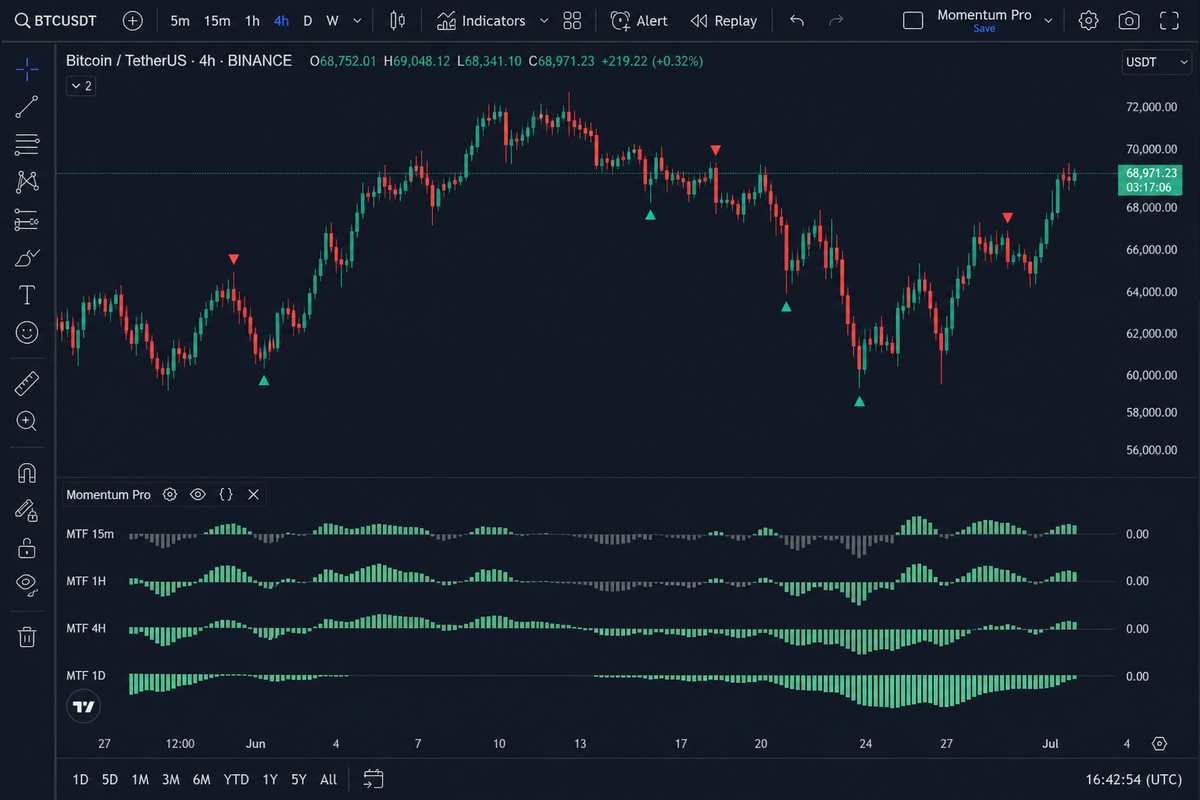1200x800 pixels.
Task: View Momentum Pro source code
Action: click(x=226, y=494)
